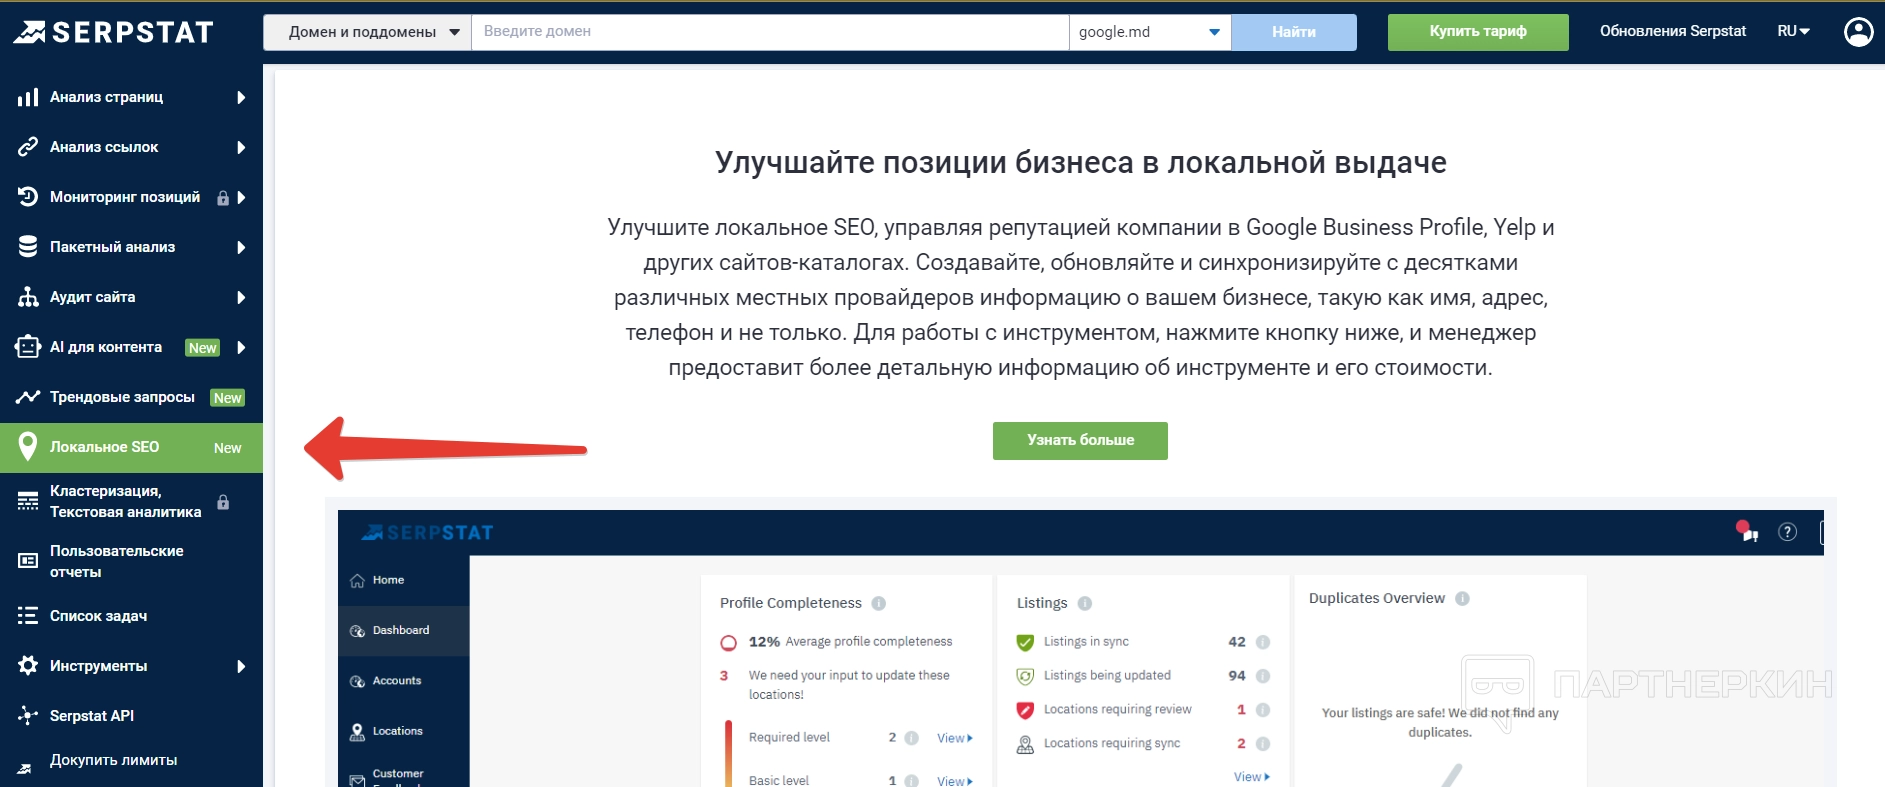Click the Введите домен input field

(770, 32)
